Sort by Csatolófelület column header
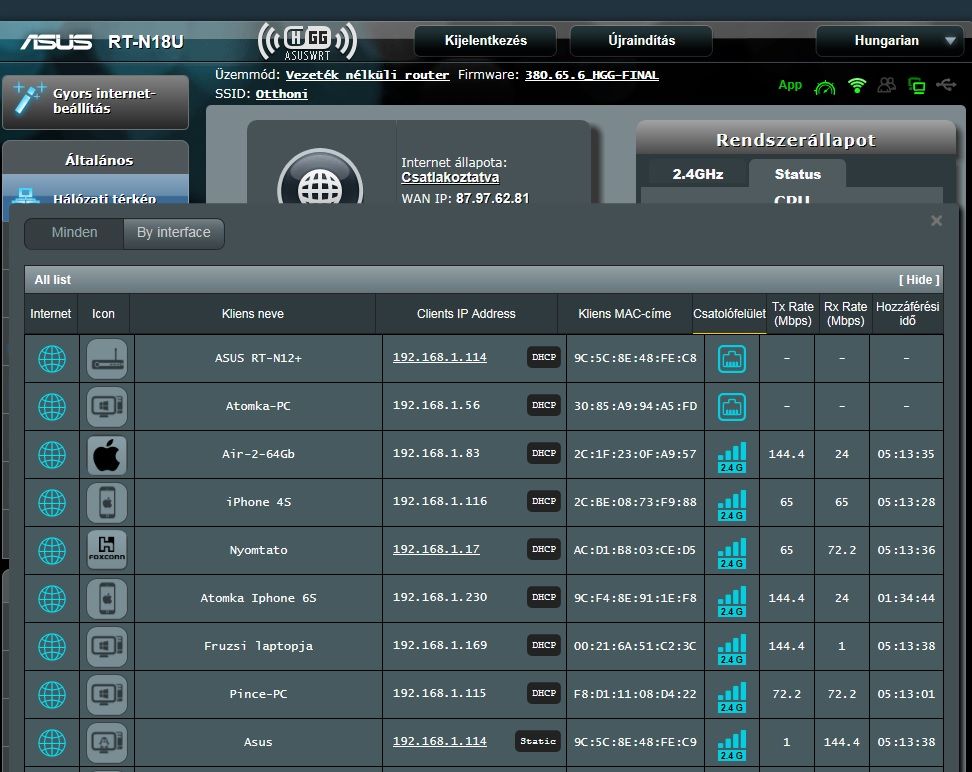The image size is (972, 772). point(729,314)
